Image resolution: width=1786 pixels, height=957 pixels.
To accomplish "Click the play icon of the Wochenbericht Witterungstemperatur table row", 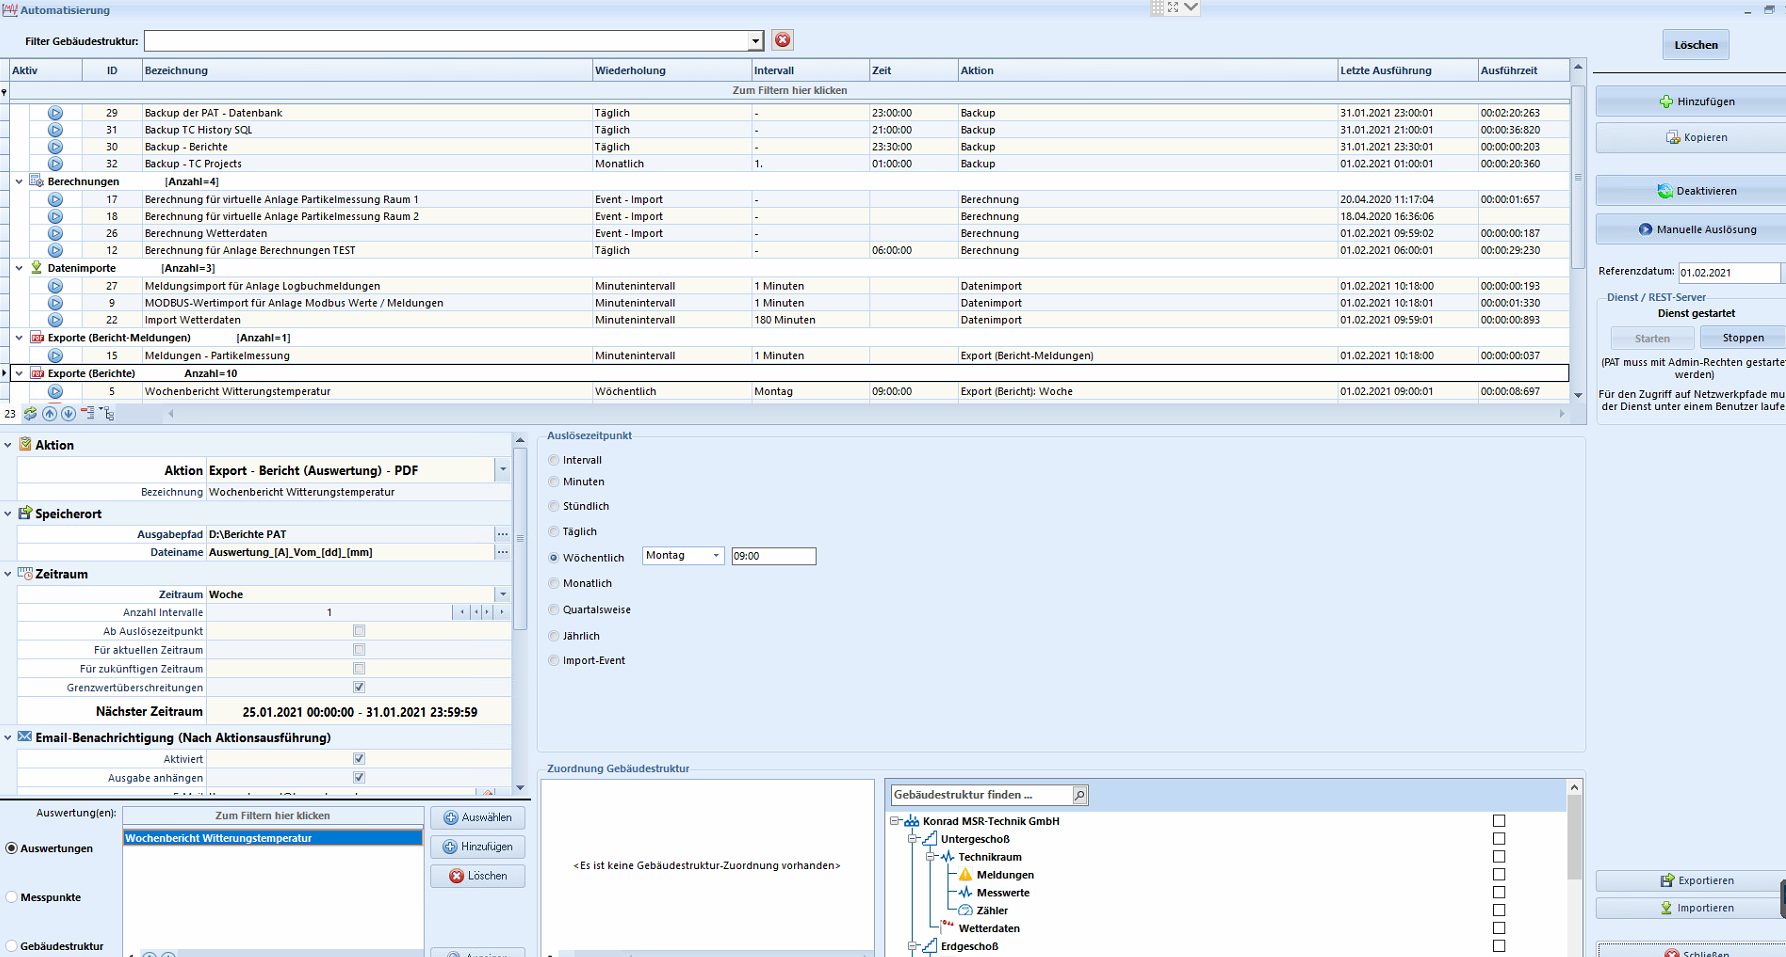I will point(55,391).
